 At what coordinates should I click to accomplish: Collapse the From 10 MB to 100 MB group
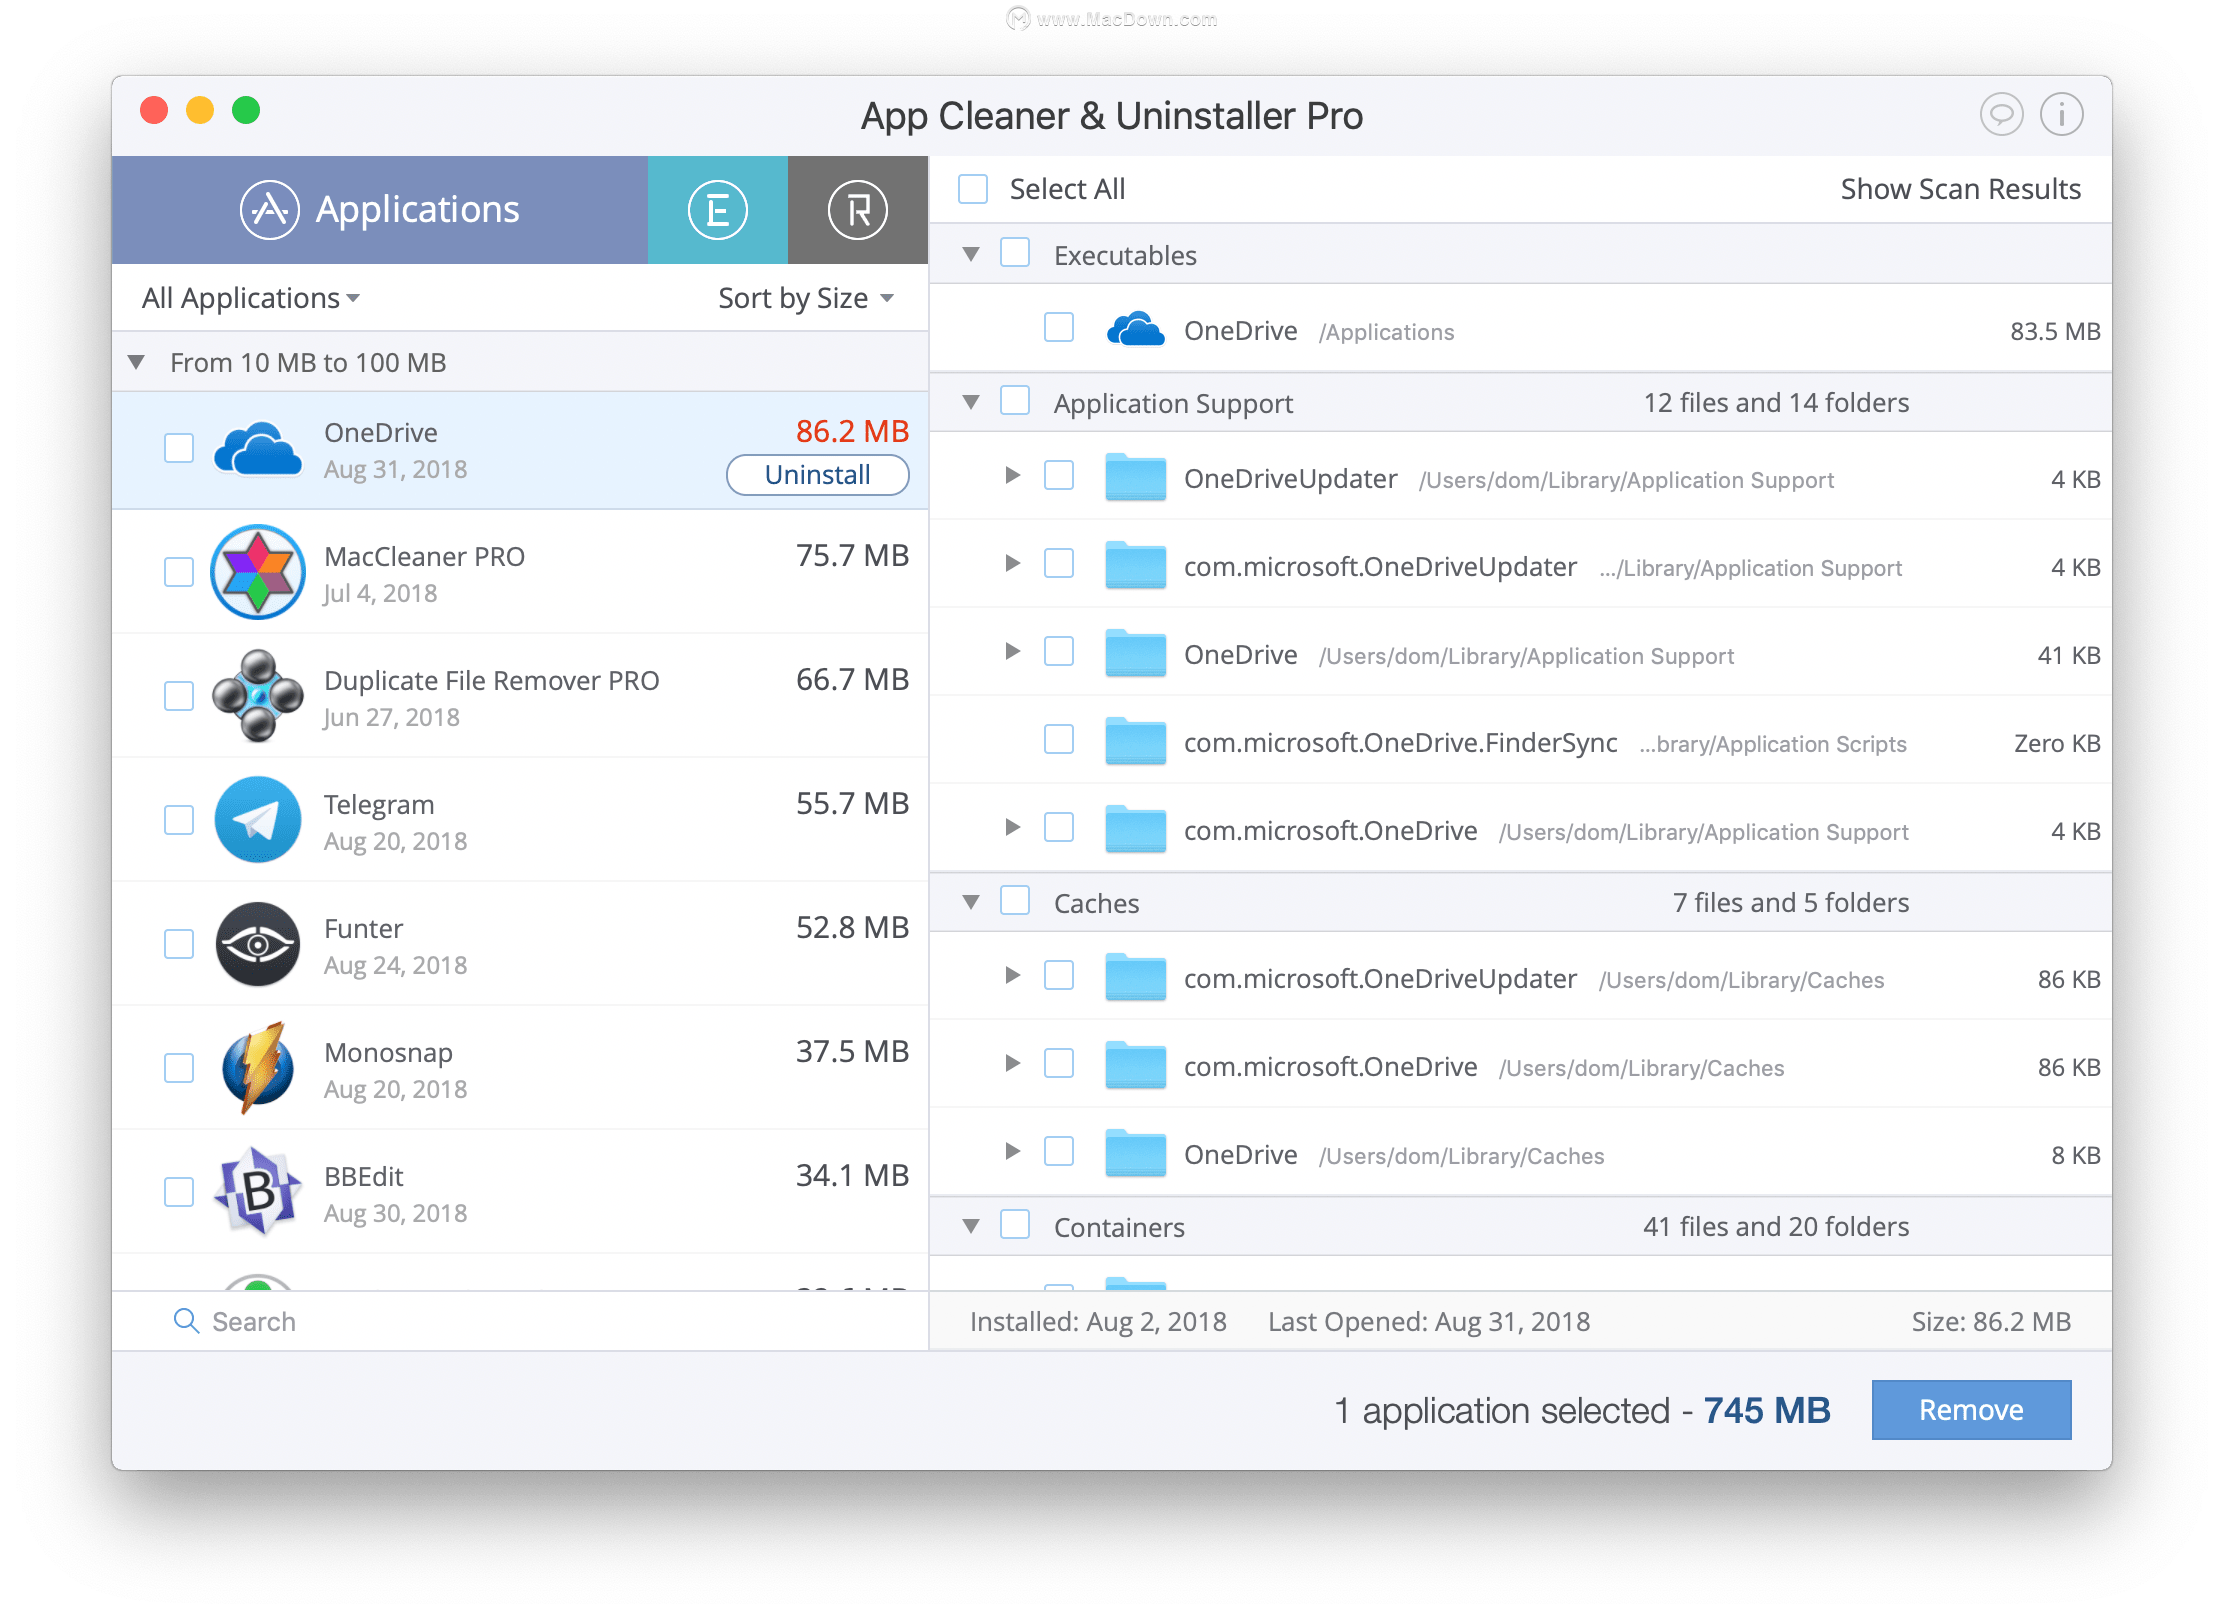pos(137,362)
